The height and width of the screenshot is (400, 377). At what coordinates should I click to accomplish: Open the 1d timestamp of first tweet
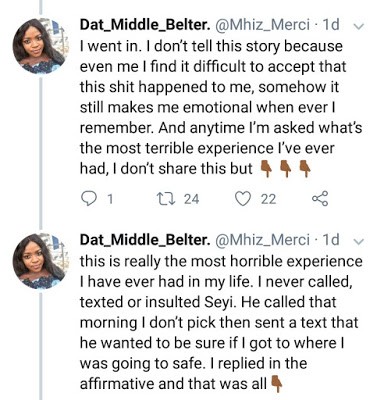click(x=331, y=25)
